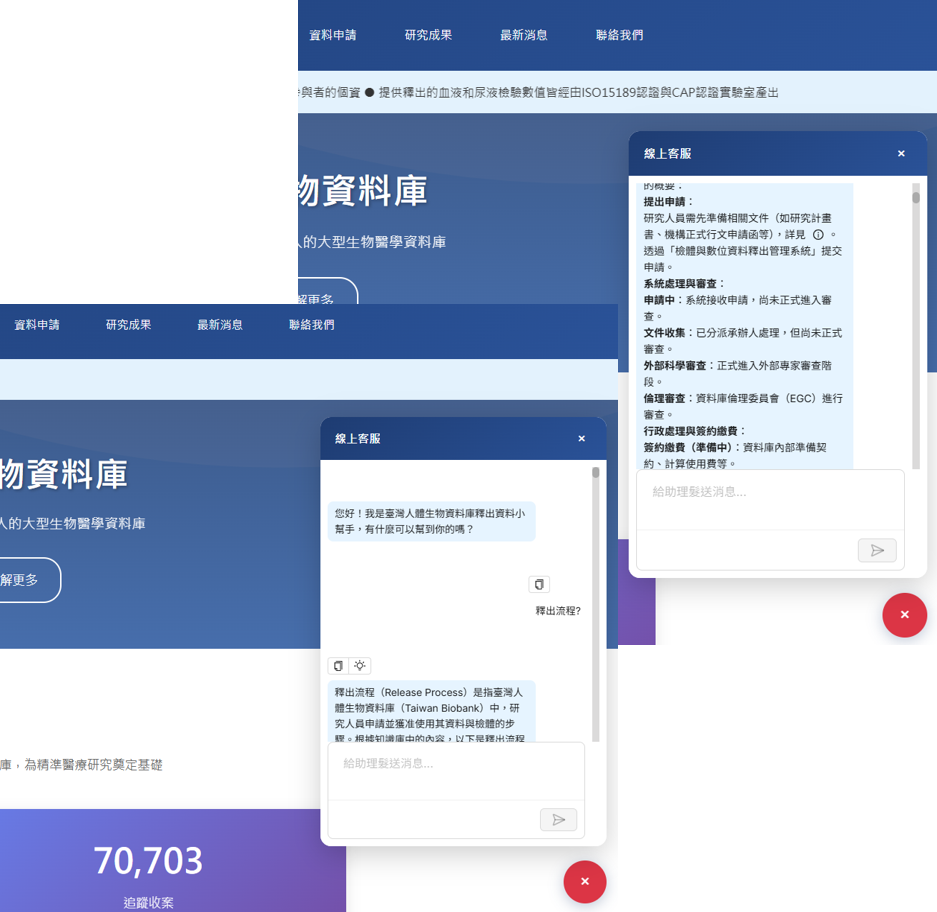Focus the message input in the 提出申請 chat window
The height and width of the screenshot is (912, 937).
(770, 492)
